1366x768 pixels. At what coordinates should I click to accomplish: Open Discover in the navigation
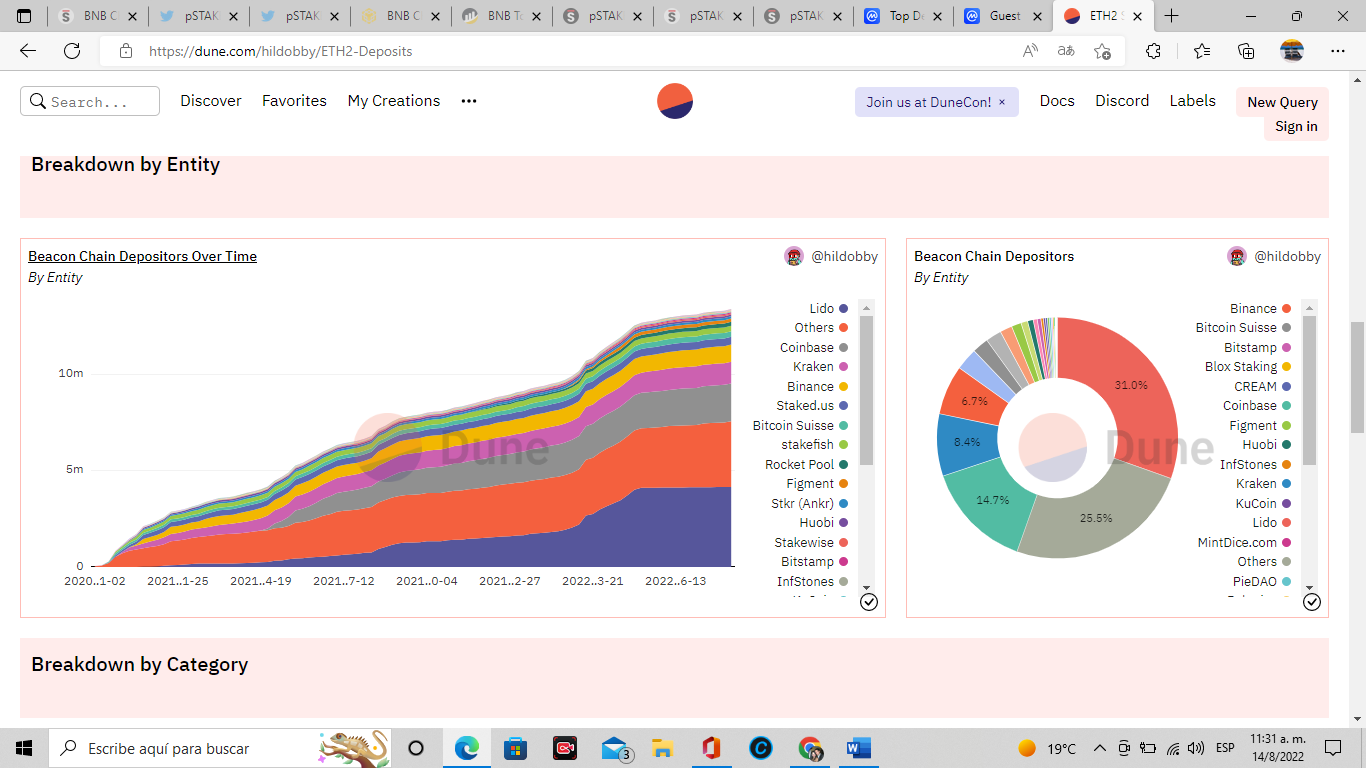pos(211,101)
